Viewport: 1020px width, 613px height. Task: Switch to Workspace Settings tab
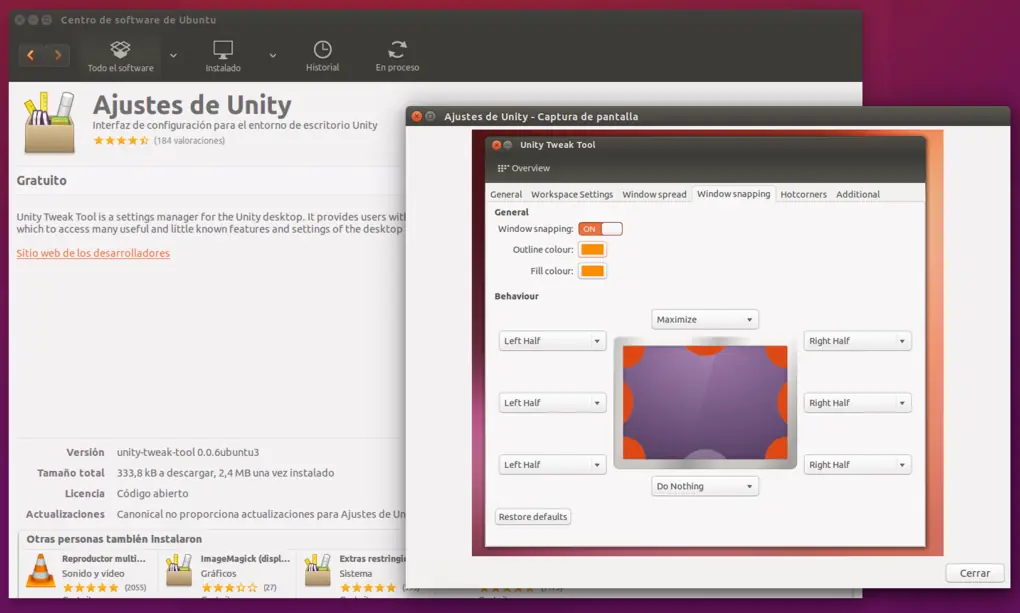coord(572,194)
